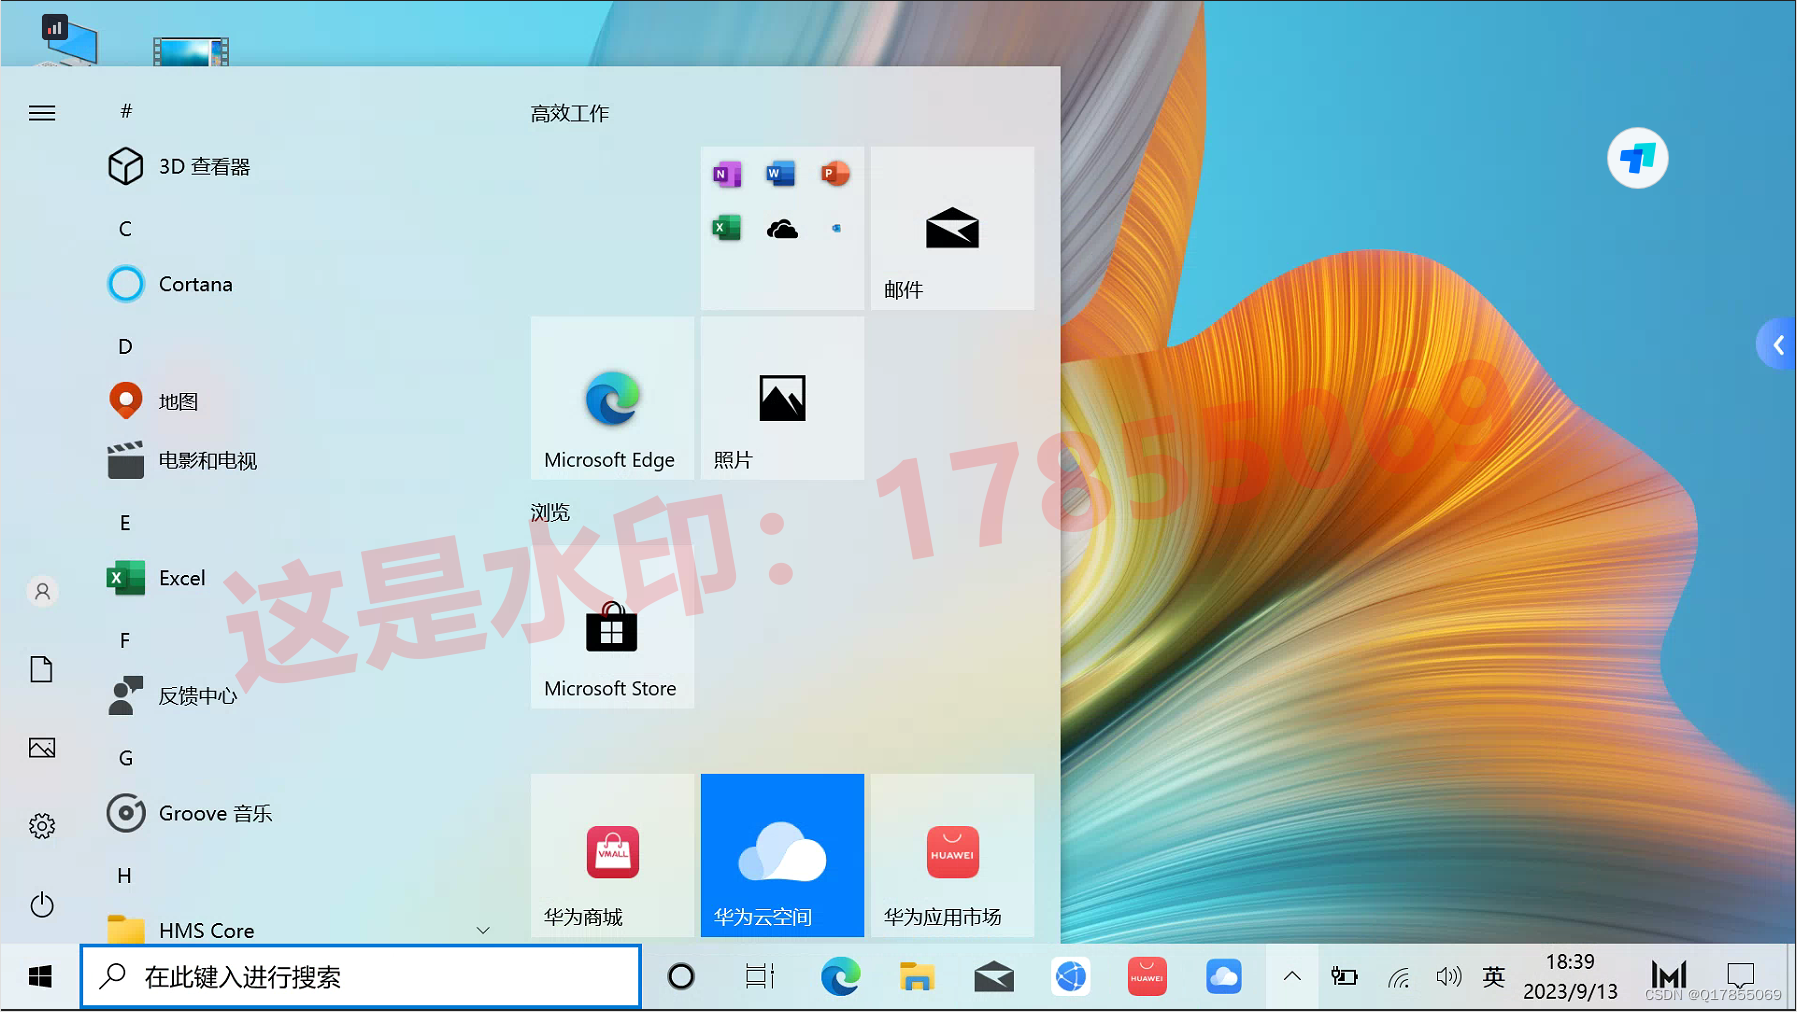The height and width of the screenshot is (1012, 1797).
Task: Click the battery icon in tray
Action: [x=1345, y=977]
